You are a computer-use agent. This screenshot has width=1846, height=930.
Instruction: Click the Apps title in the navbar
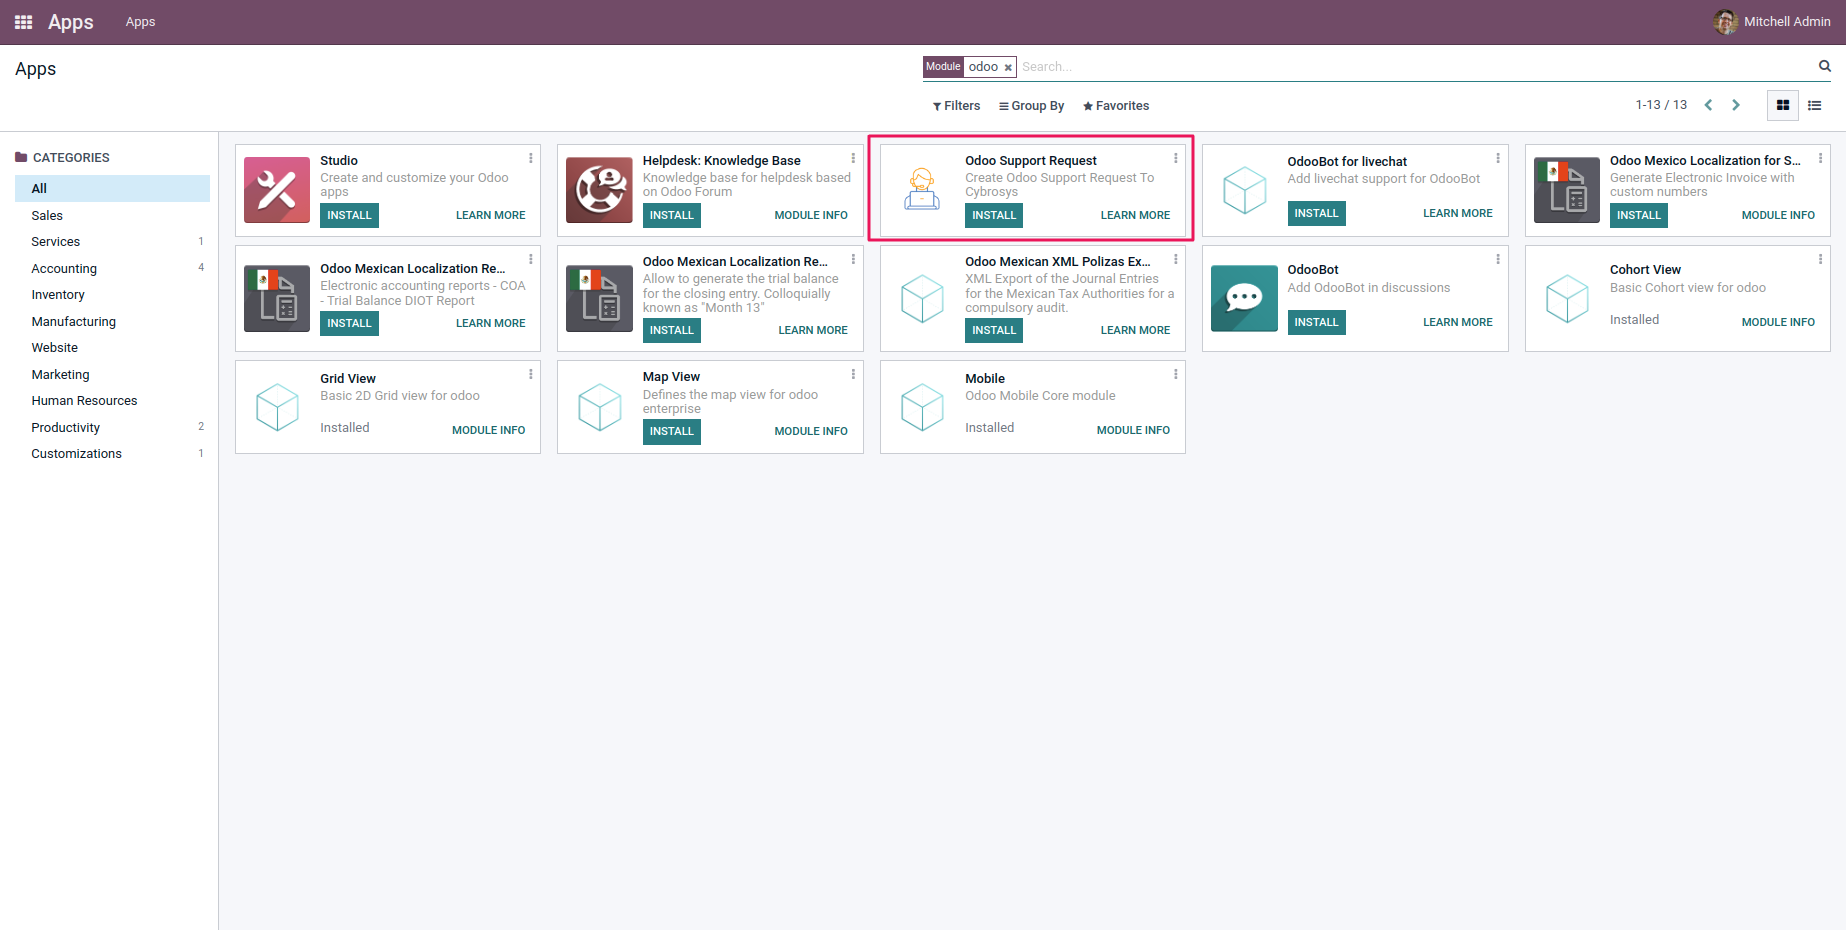point(70,22)
